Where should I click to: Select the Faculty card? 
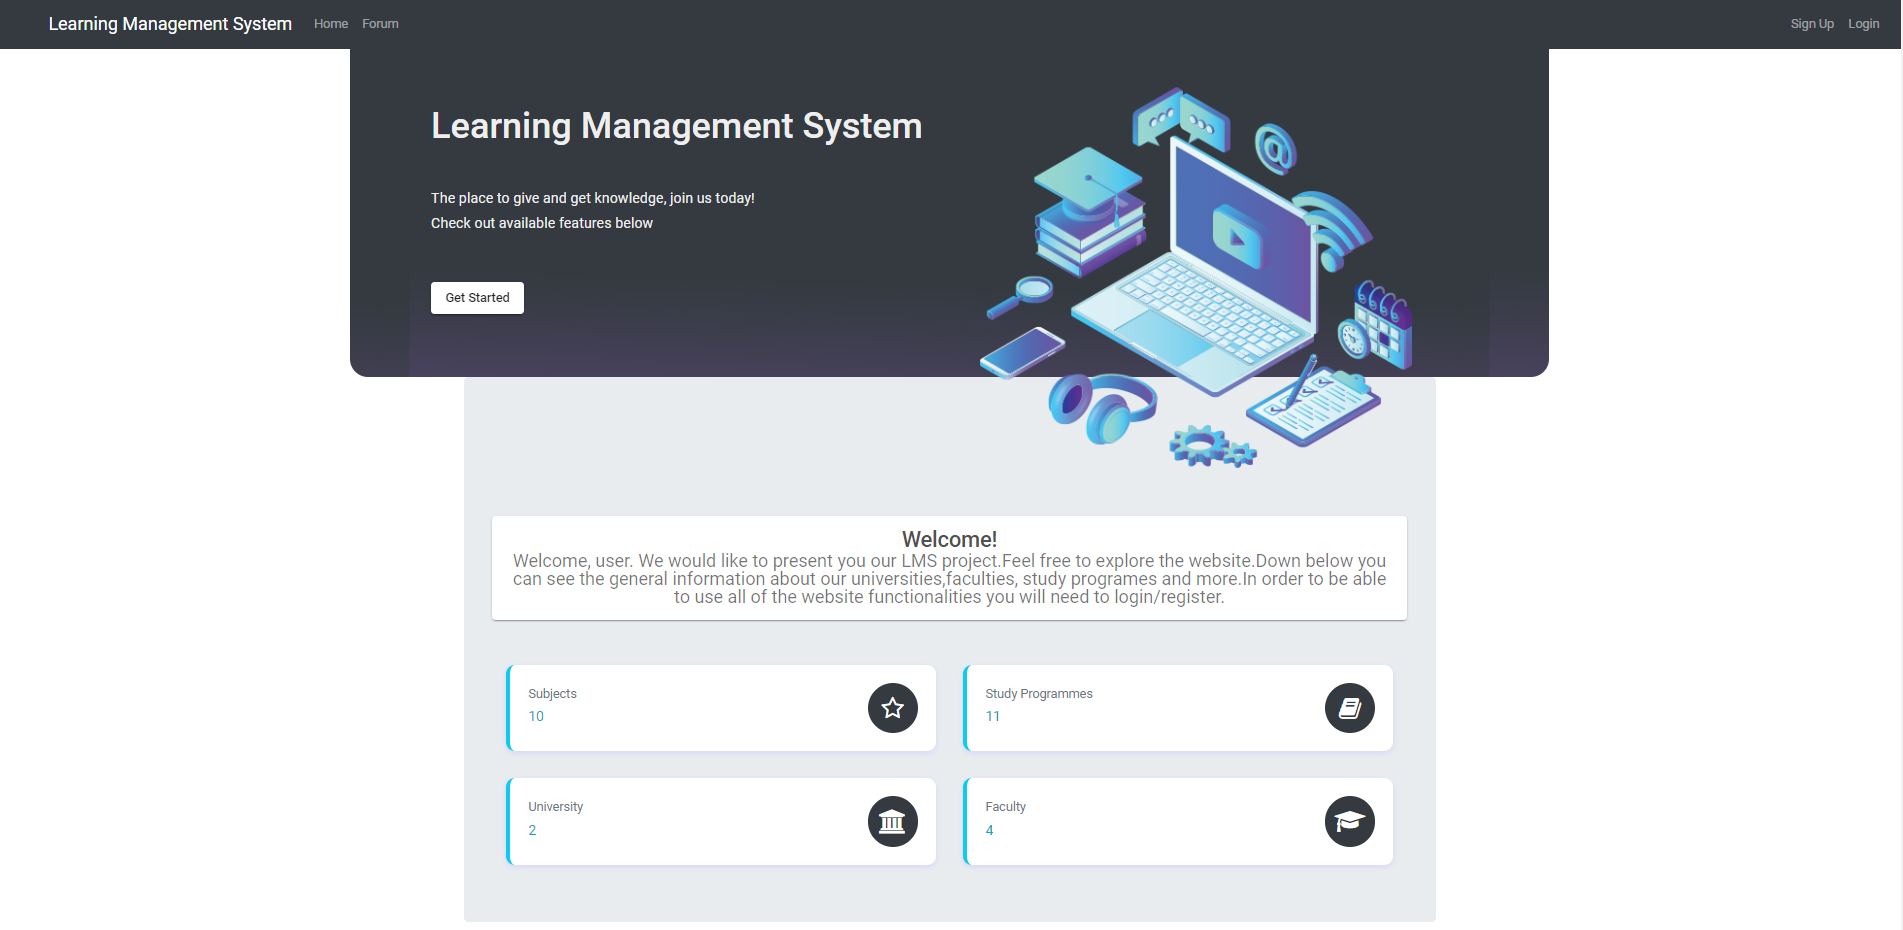(1177, 821)
